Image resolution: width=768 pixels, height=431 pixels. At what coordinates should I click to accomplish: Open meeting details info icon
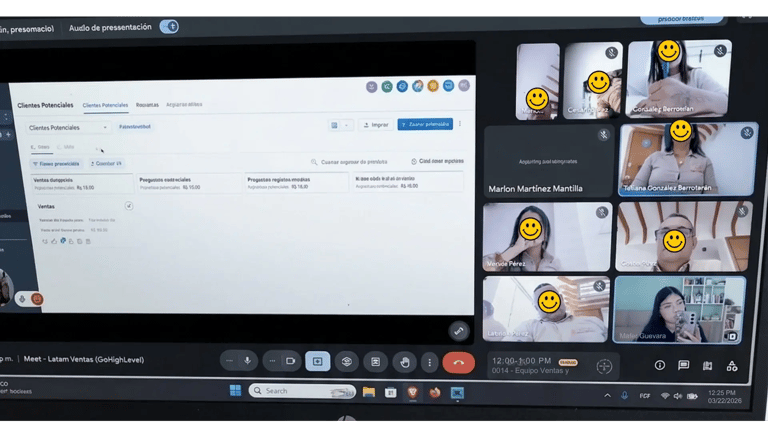[x=660, y=365]
